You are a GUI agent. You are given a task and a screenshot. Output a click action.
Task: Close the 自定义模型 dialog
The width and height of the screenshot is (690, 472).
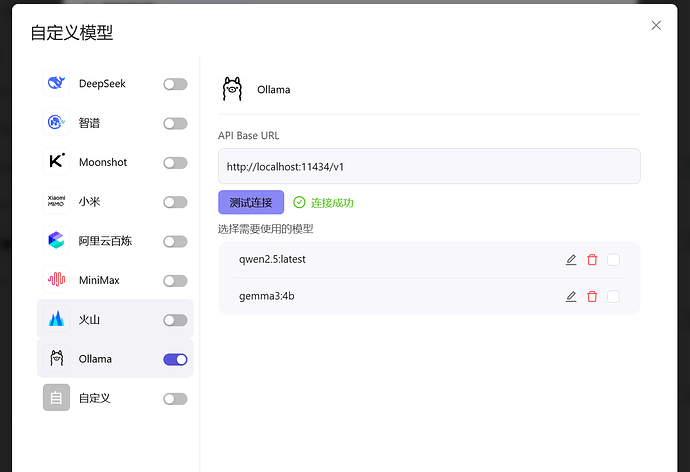(656, 25)
